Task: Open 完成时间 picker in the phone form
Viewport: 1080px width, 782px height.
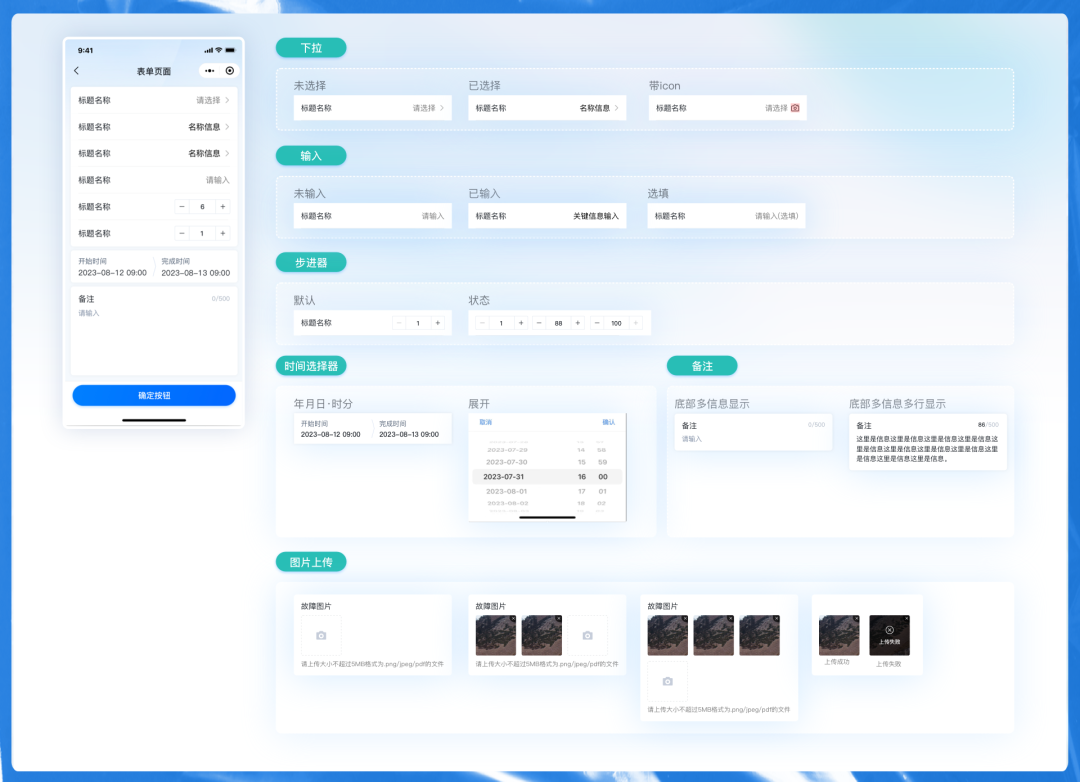Action: 196,267
